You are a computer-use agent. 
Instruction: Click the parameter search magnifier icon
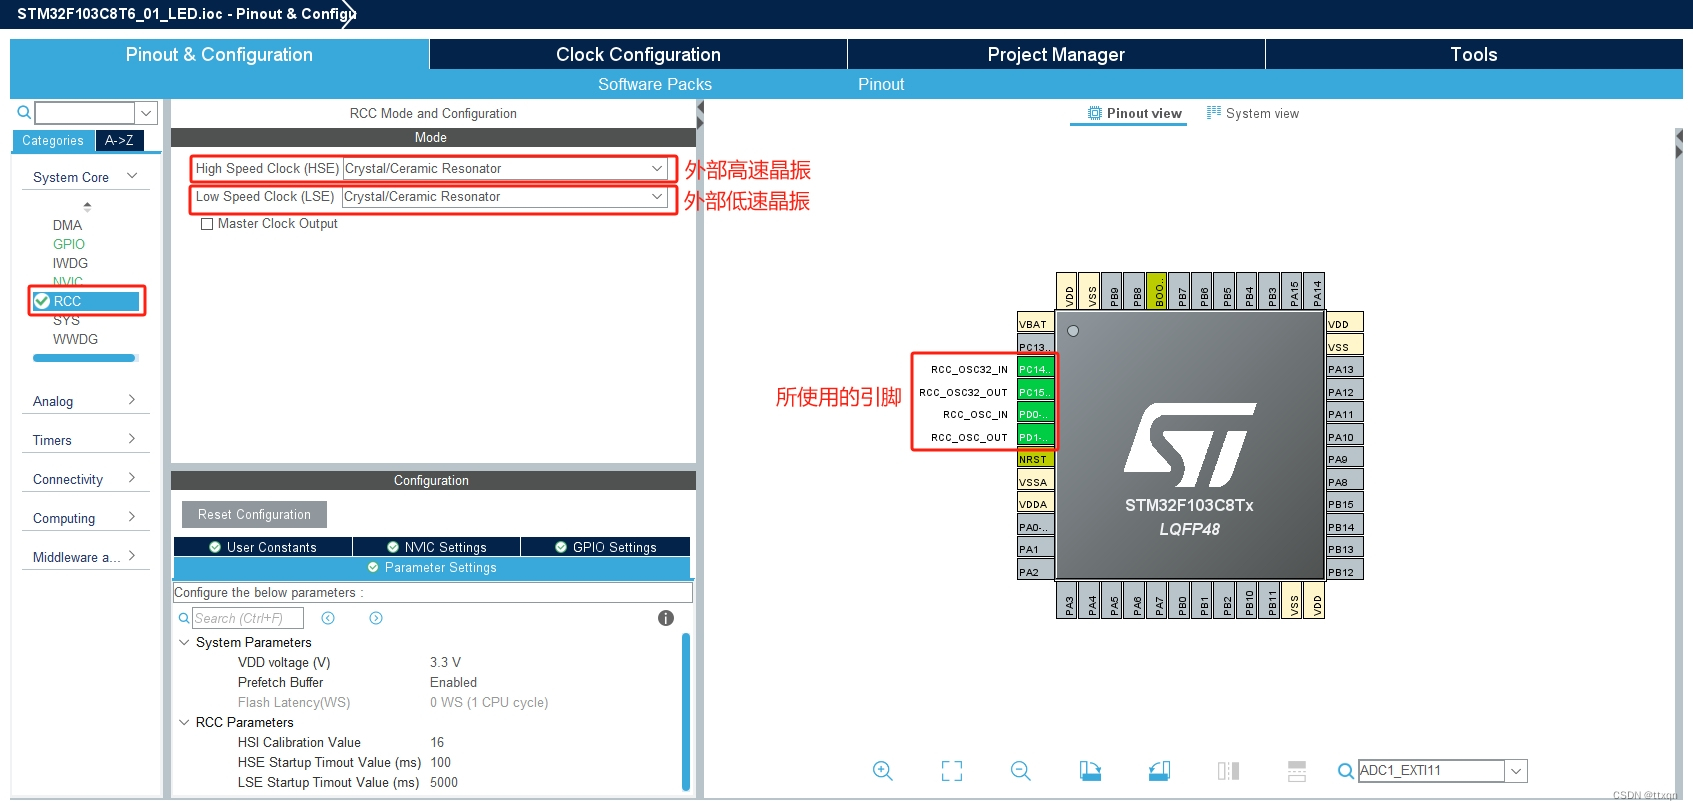coord(184,618)
